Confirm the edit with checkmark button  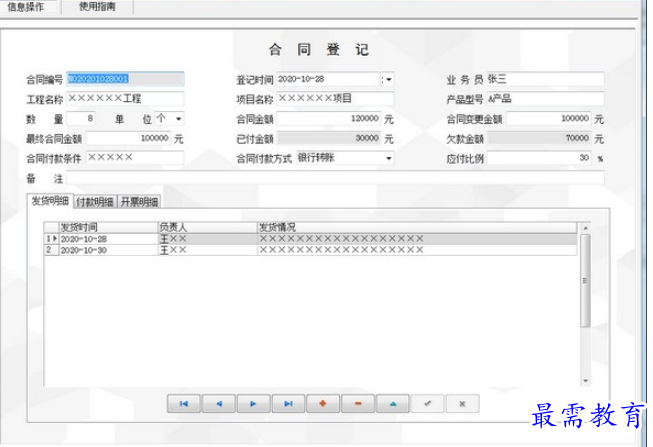427,404
